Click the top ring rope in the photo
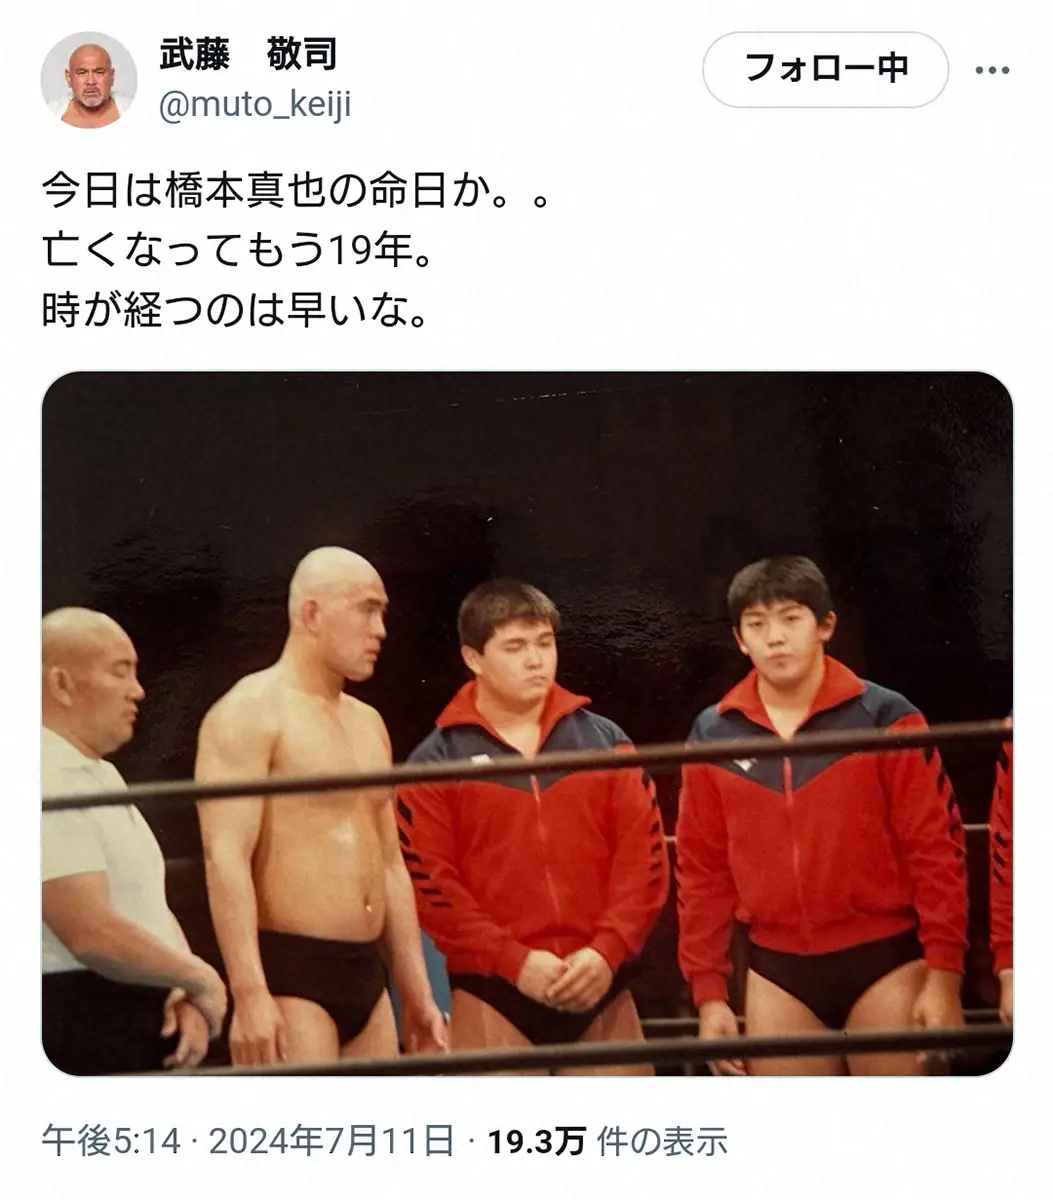 (527, 767)
